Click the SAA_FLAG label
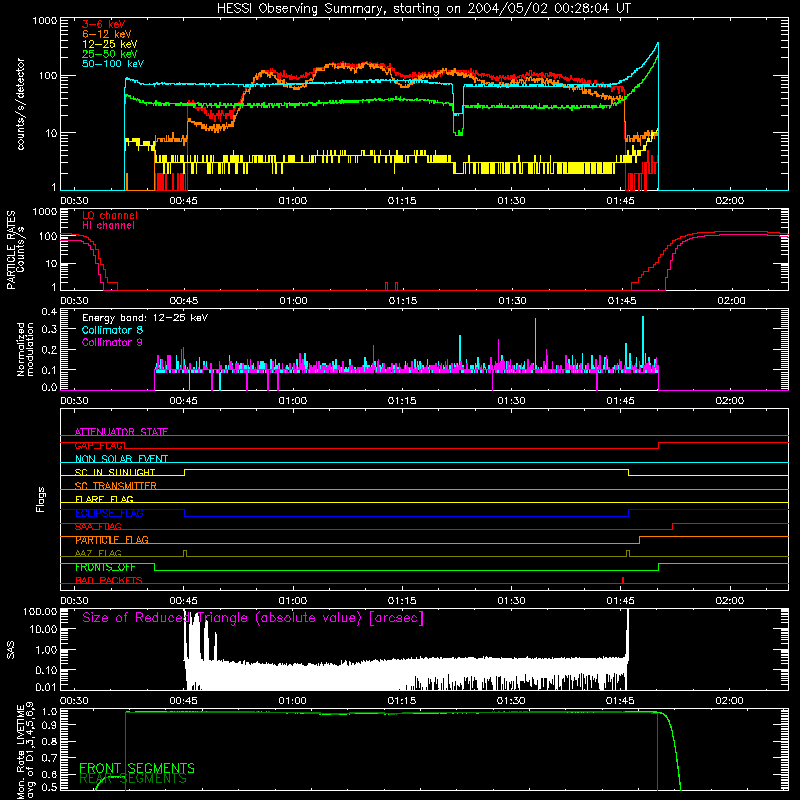This screenshot has width=800, height=800. pyautogui.click(x=98, y=527)
